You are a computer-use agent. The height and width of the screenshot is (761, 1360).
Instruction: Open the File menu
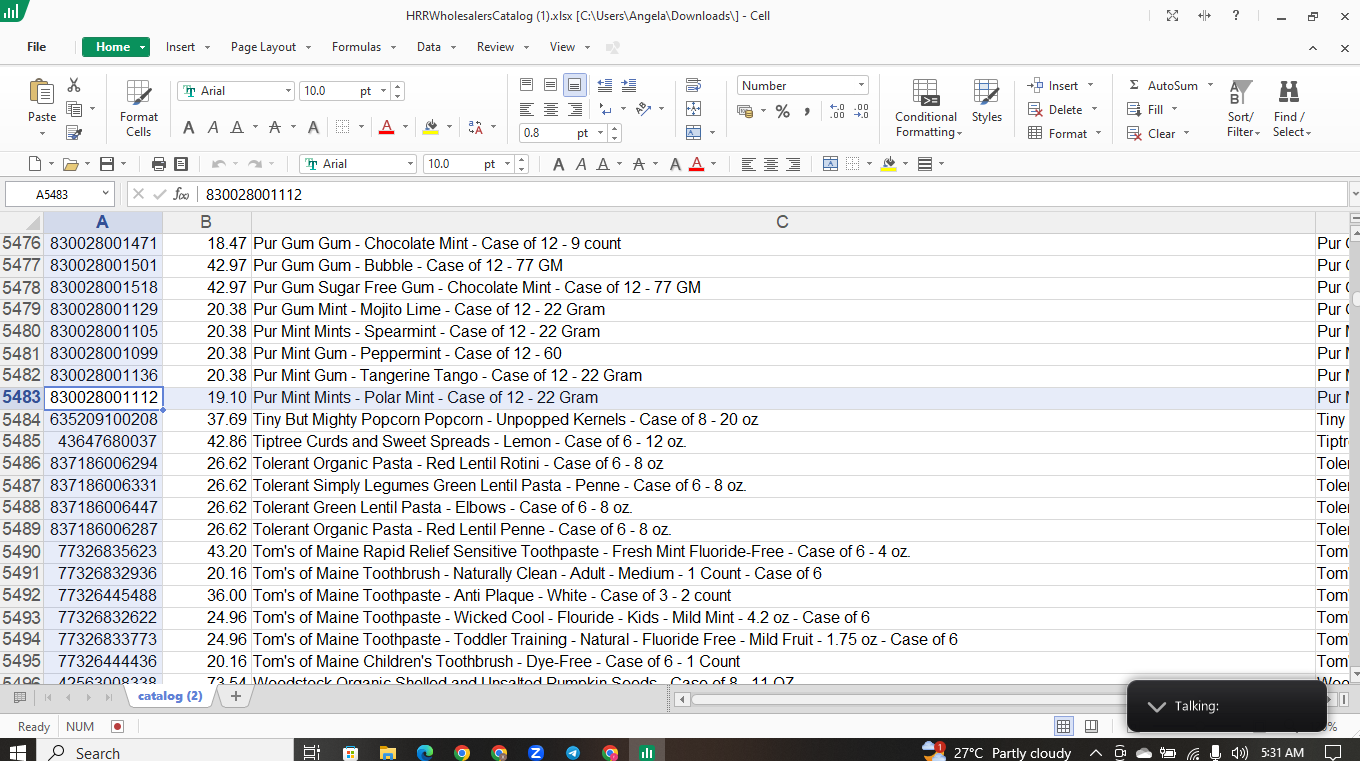coord(37,47)
